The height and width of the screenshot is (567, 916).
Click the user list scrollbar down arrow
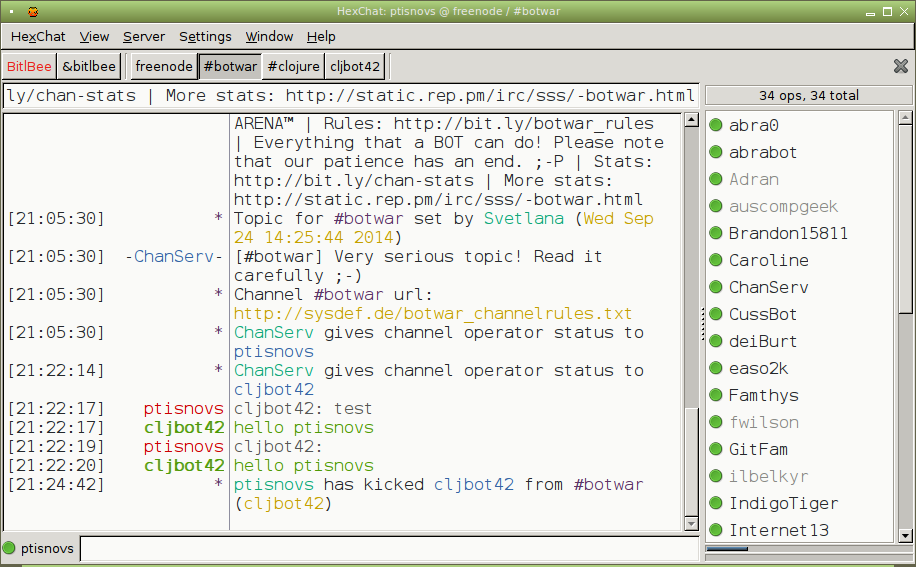click(905, 535)
